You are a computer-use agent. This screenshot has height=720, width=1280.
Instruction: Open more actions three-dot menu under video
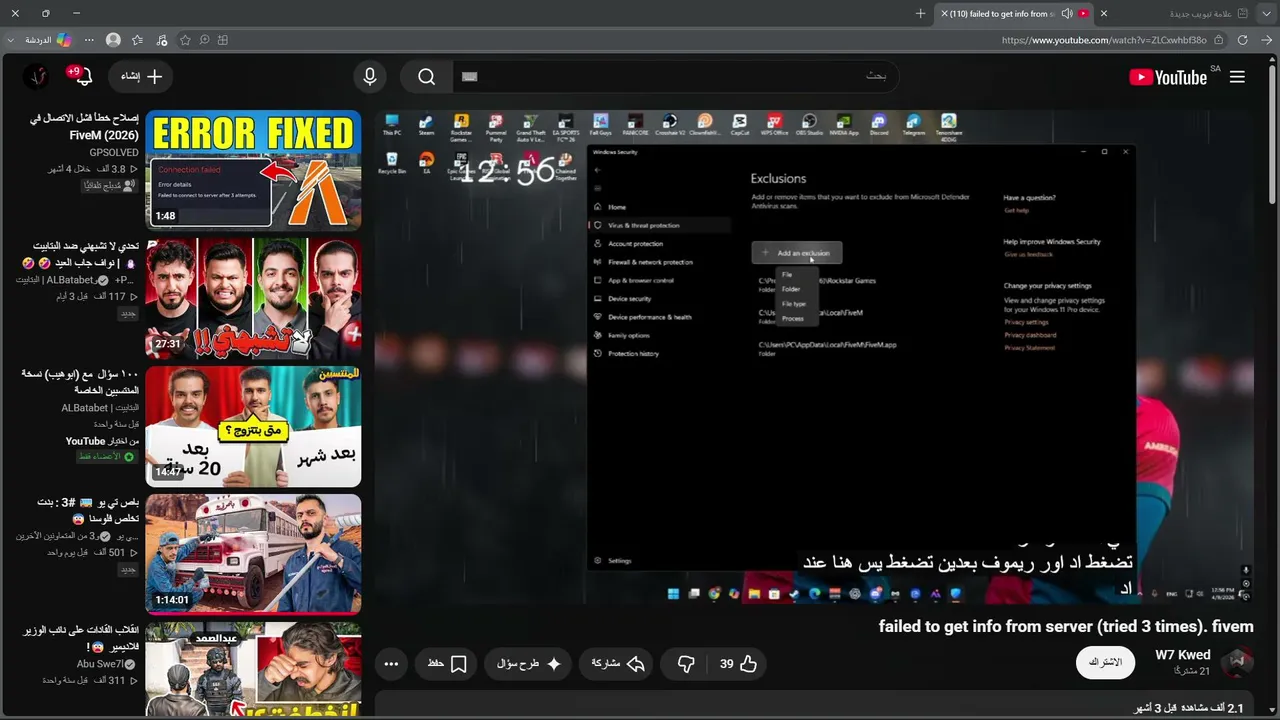click(x=391, y=663)
